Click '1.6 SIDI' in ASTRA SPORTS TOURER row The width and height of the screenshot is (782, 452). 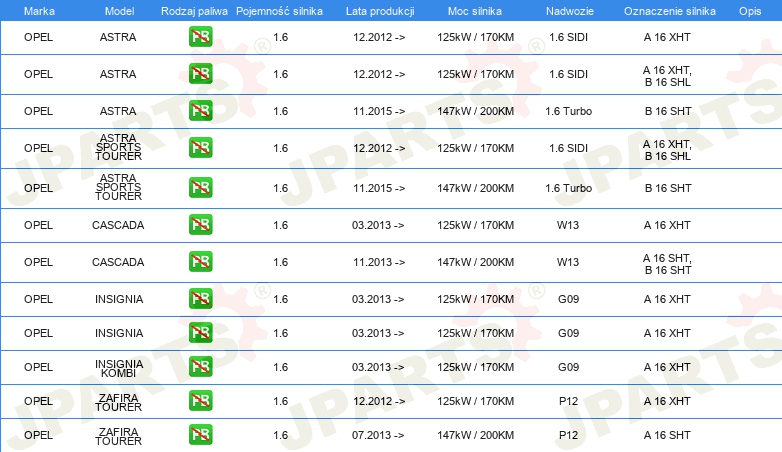[x=569, y=148]
